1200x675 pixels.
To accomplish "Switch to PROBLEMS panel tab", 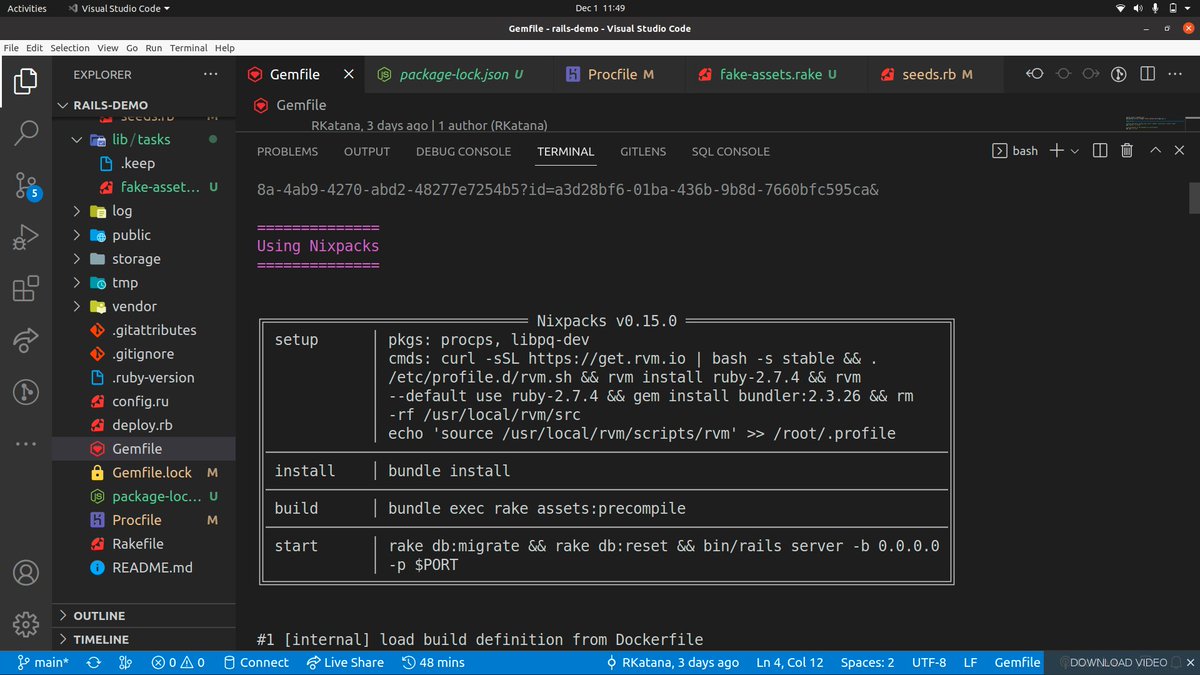I will 287,151.
